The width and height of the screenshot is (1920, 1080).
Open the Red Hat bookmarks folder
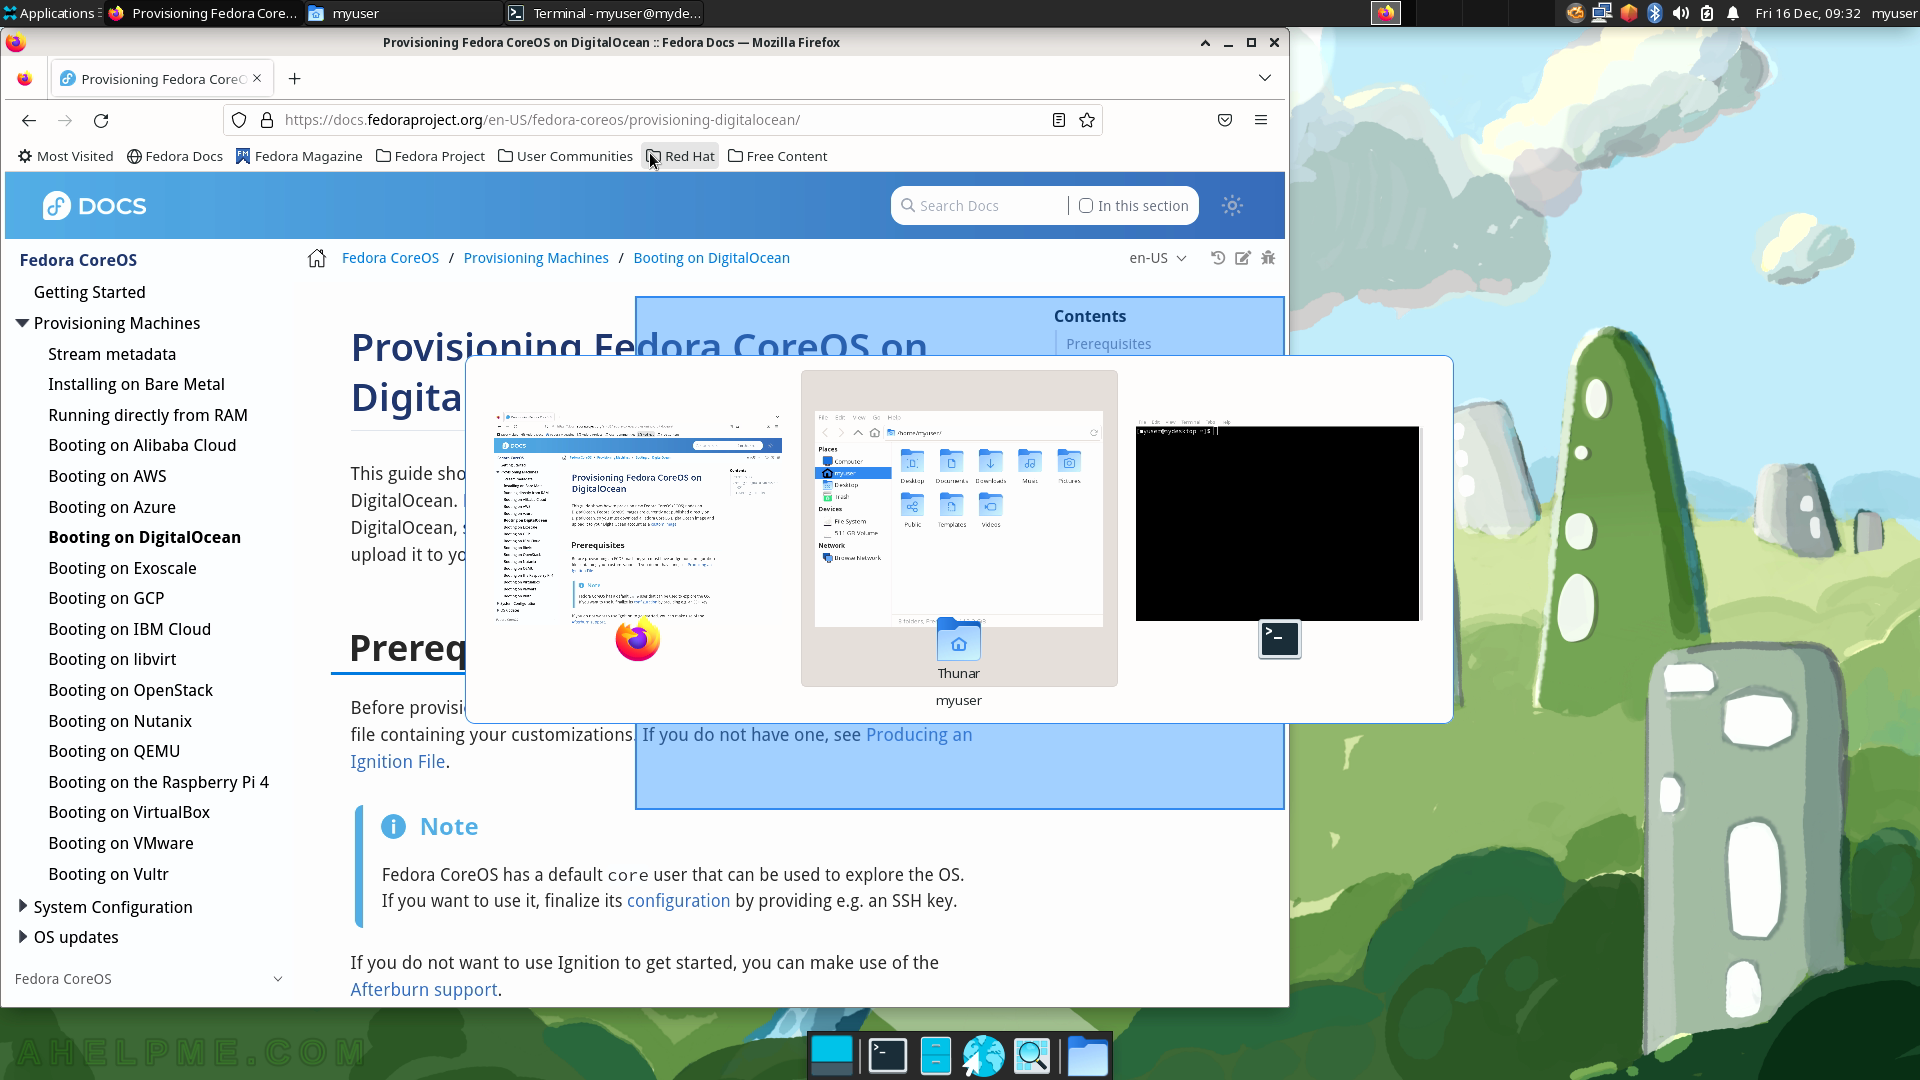click(680, 156)
